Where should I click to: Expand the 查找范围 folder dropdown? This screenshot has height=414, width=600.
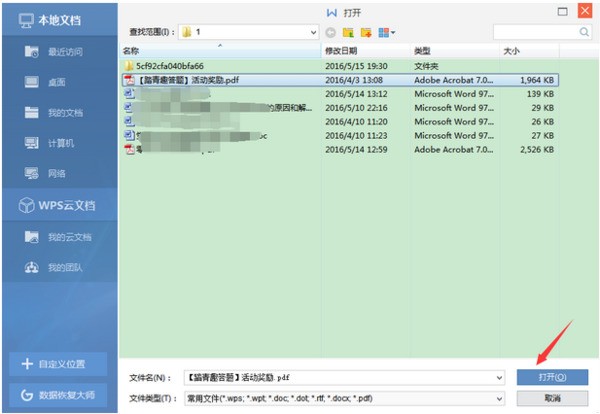[312, 33]
